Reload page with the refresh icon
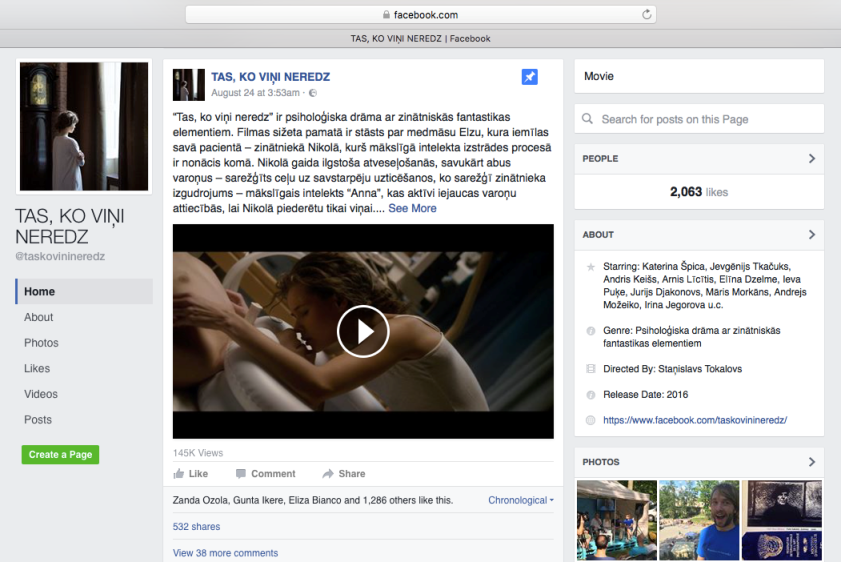Image resolution: width=841 pixels, height=562 pixels. [647, 14]
